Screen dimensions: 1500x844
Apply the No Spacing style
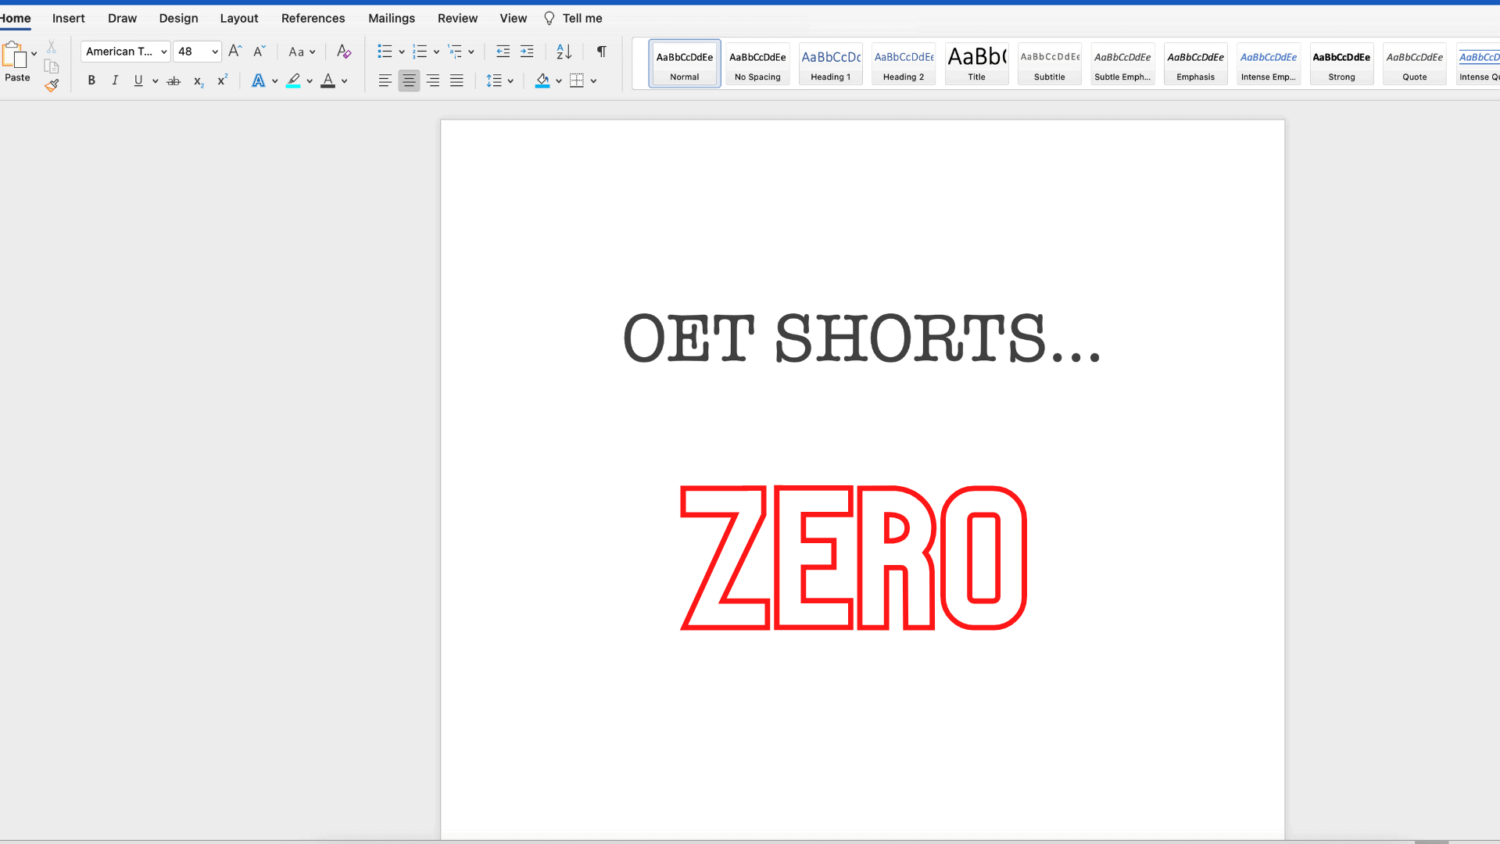click(x=758, y=64)
